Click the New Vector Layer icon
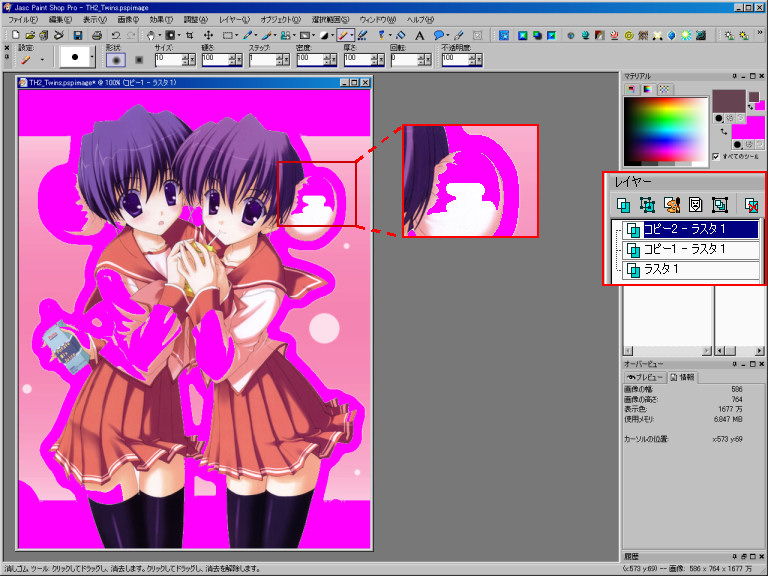The image size is (768, 576). click(x=648, y=205)
